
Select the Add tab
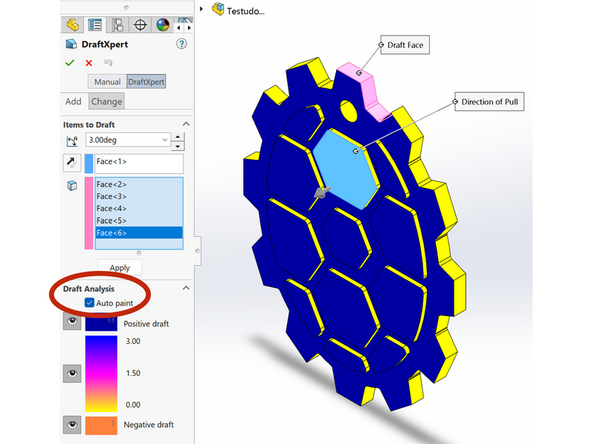point(73,102)
